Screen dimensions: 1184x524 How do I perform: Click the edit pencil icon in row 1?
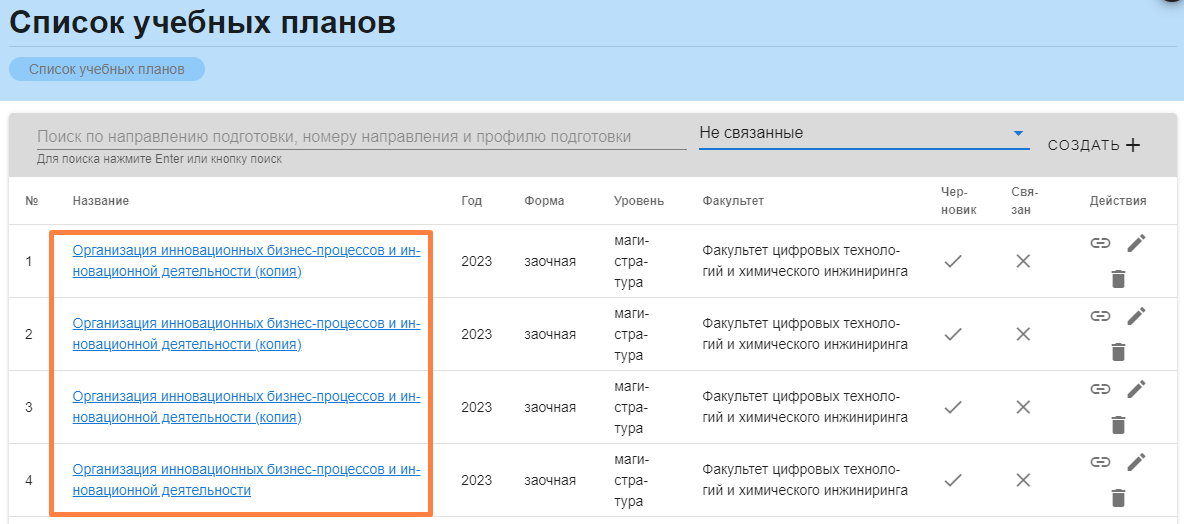coord(1135,243)
